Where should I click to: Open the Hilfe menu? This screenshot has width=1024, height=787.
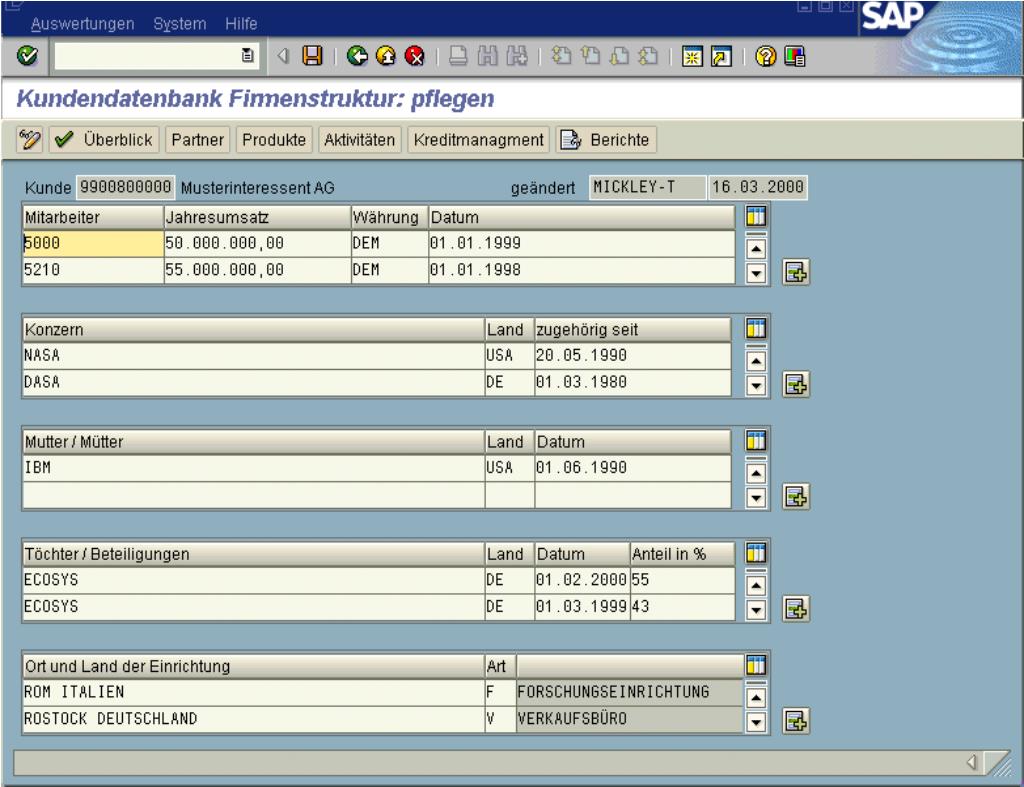[241, 24]
